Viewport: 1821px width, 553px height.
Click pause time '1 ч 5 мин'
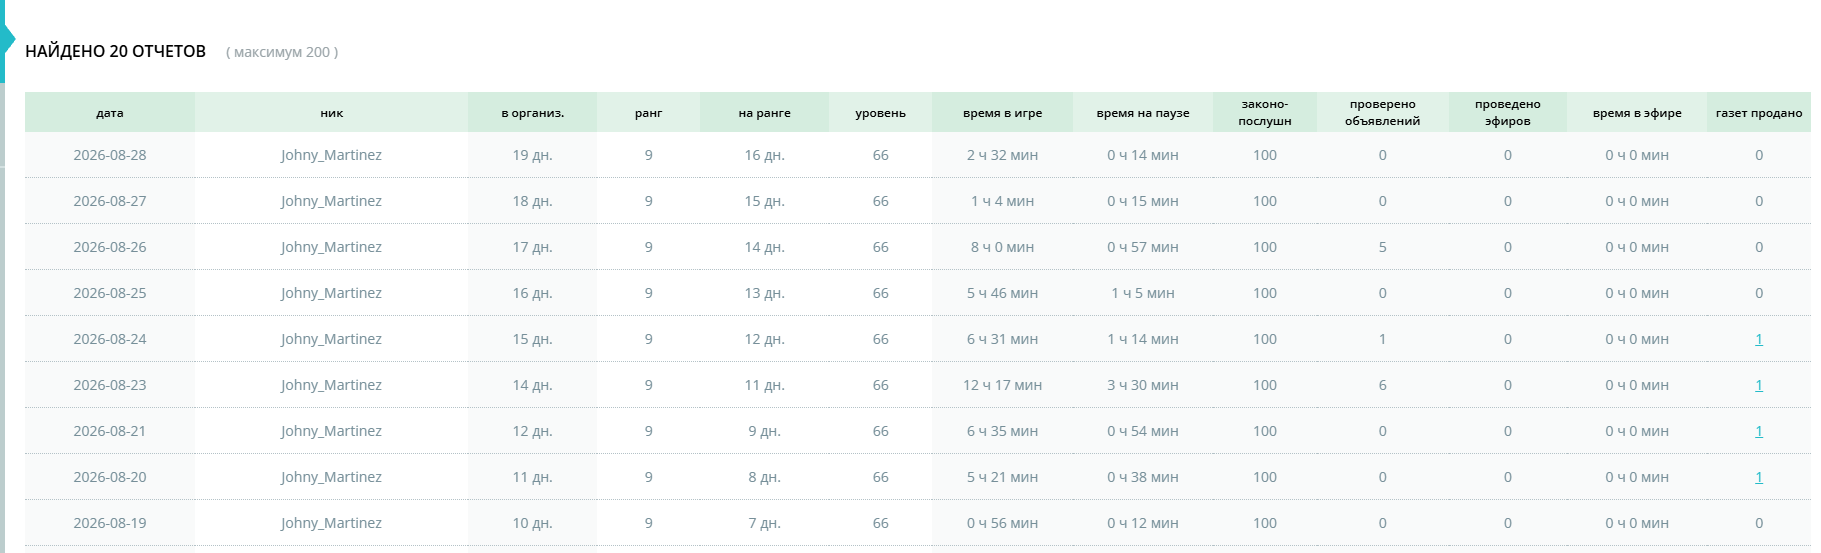tap(1143, 293)
